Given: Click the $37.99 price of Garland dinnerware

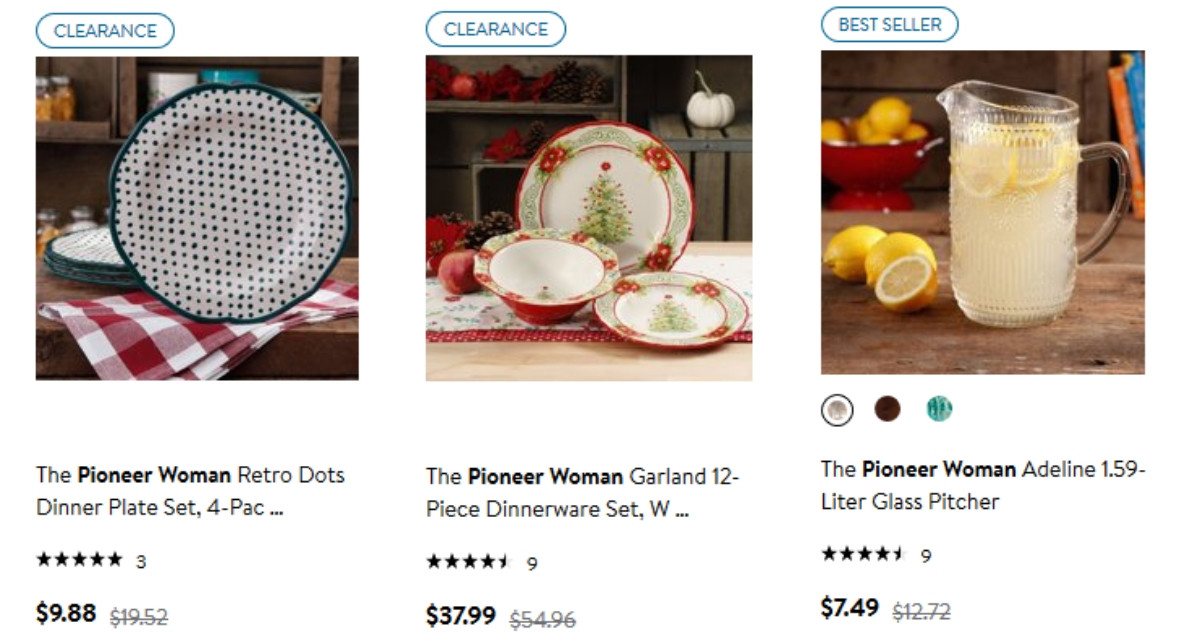Looking at the screenshot, I should pos(460,615).
